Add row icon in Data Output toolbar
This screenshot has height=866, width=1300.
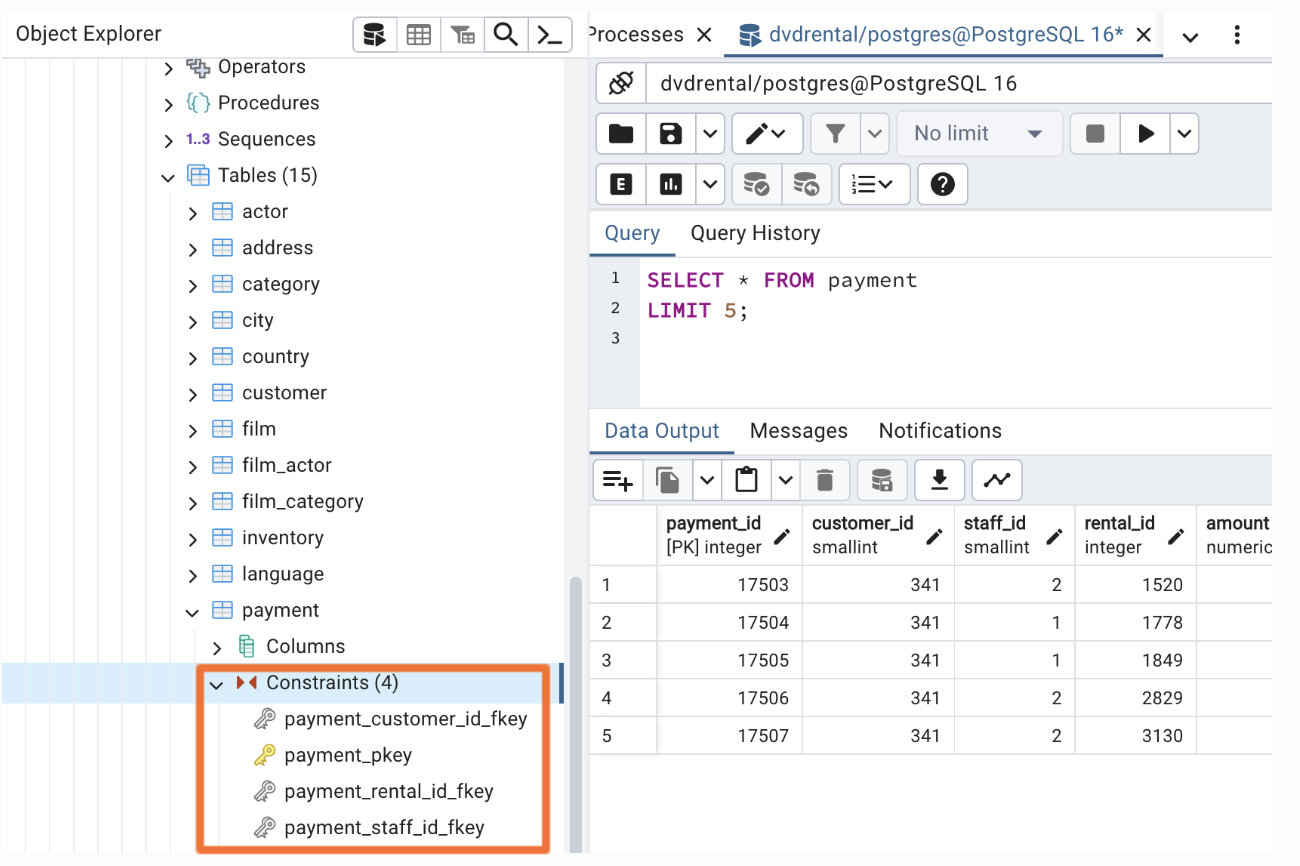pyautogui.click(x=618, y=481)
